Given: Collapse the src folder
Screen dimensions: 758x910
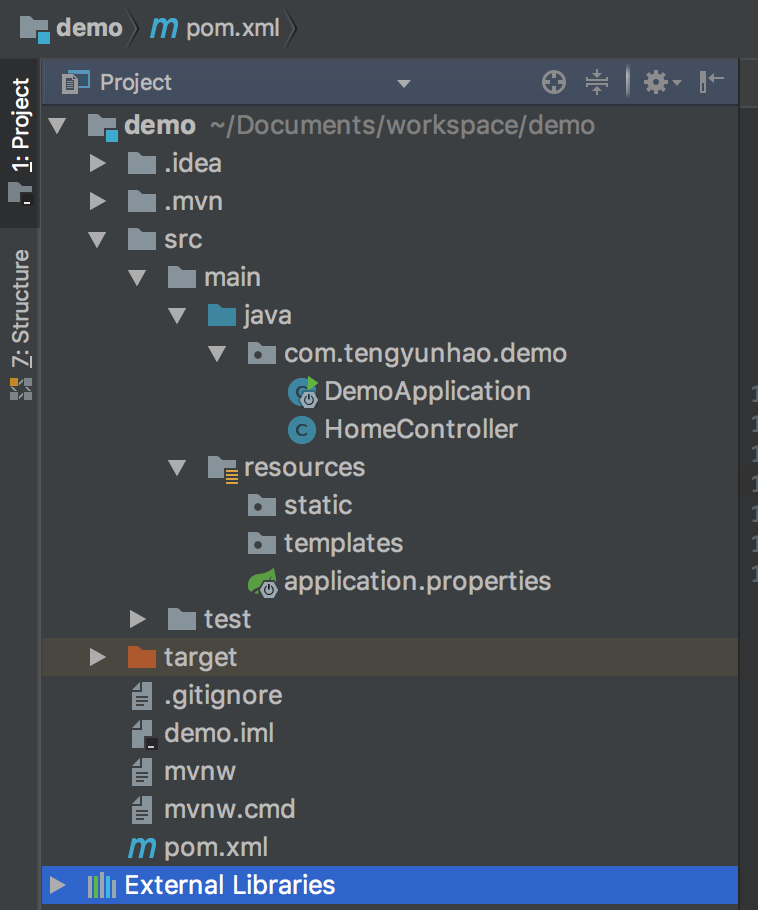Looking at the screenshot, I should pyautogui.click(x=97, y=239).
